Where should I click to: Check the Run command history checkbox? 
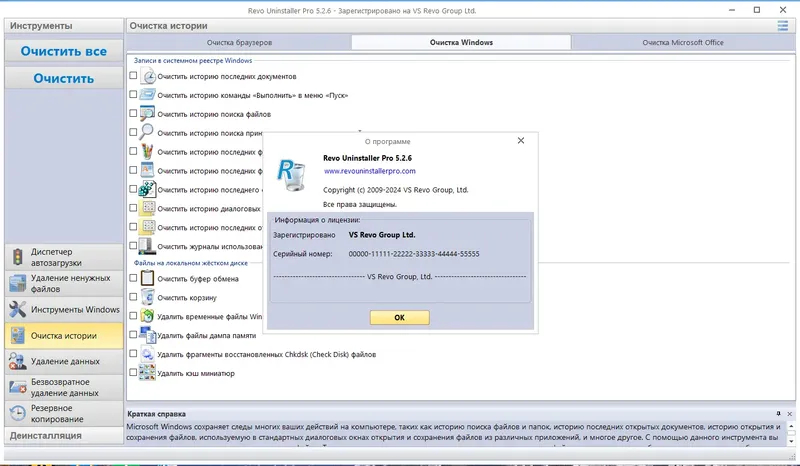click(133, 94)
